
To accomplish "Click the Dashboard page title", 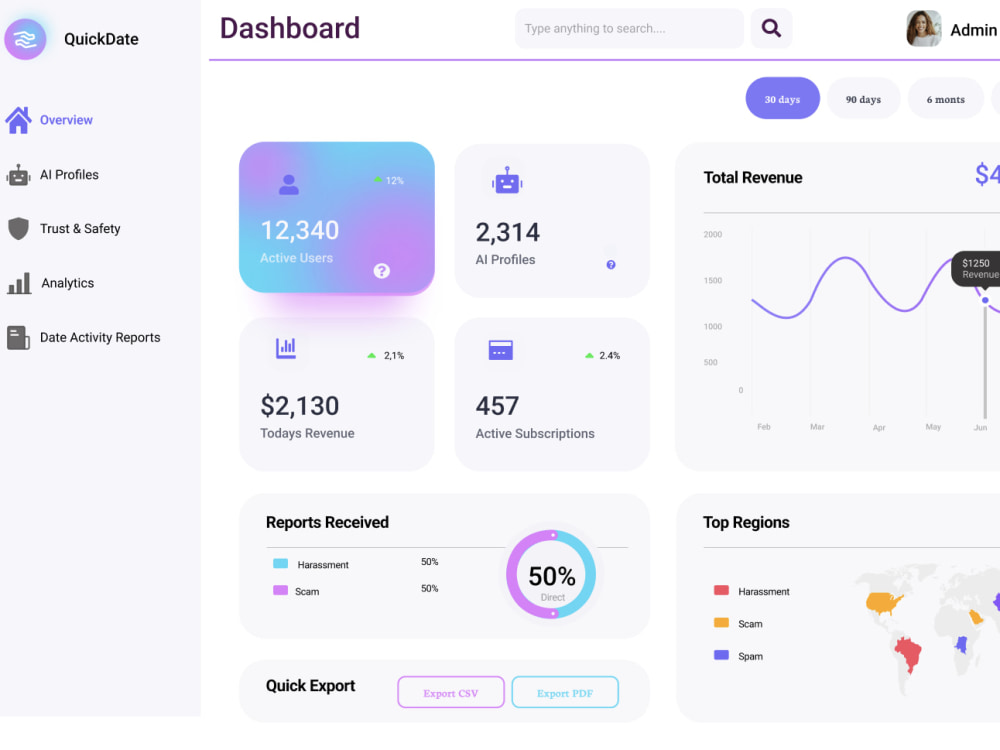I will click(290, 28).
